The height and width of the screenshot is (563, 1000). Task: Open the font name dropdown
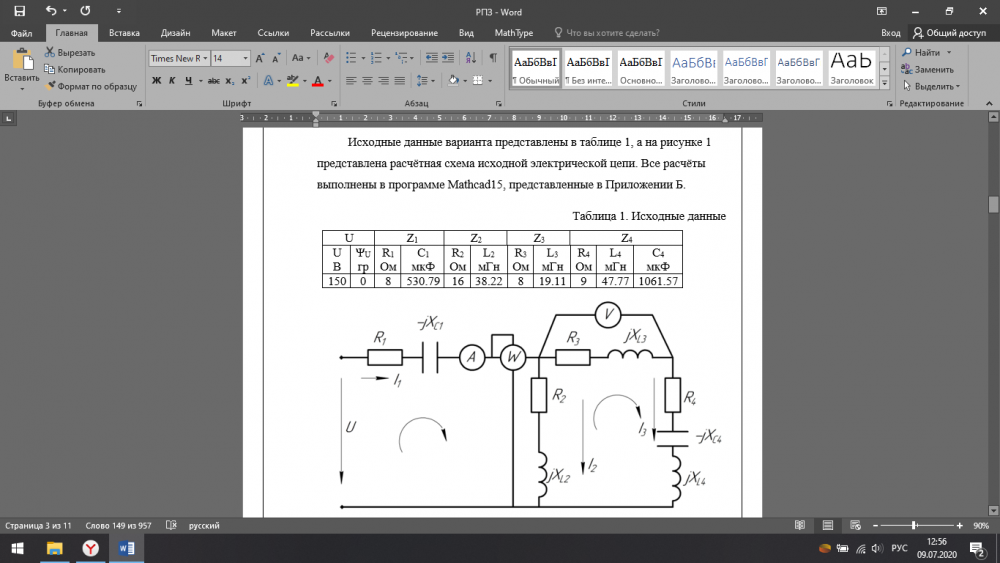(x=204, y=59)
